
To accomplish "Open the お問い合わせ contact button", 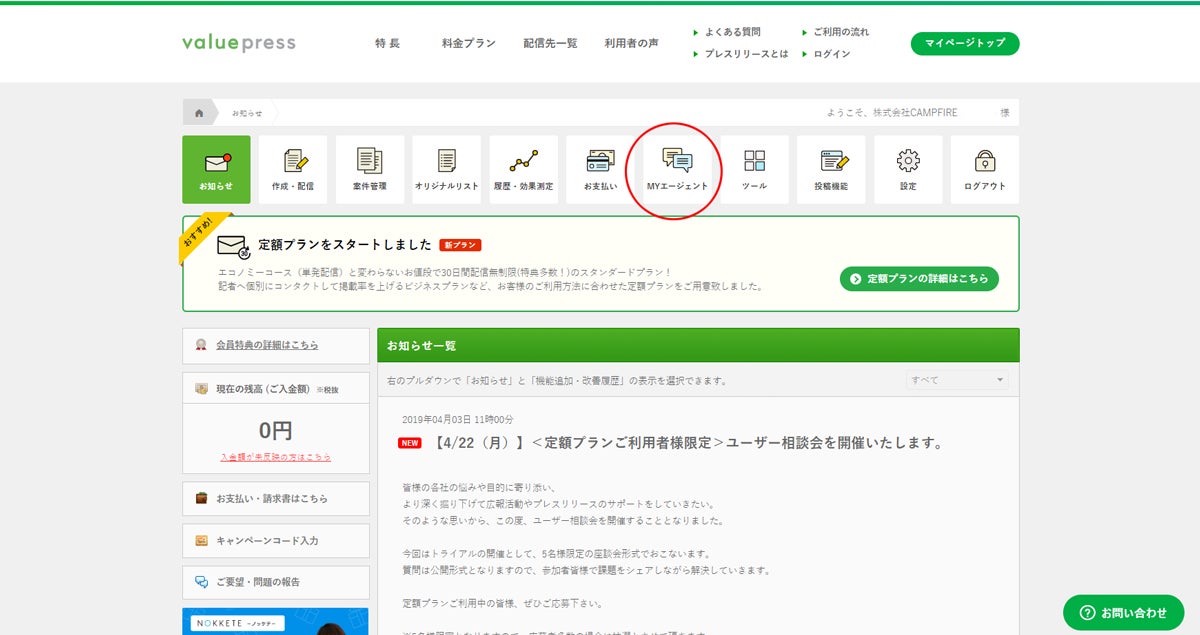I will point(1125,611).
